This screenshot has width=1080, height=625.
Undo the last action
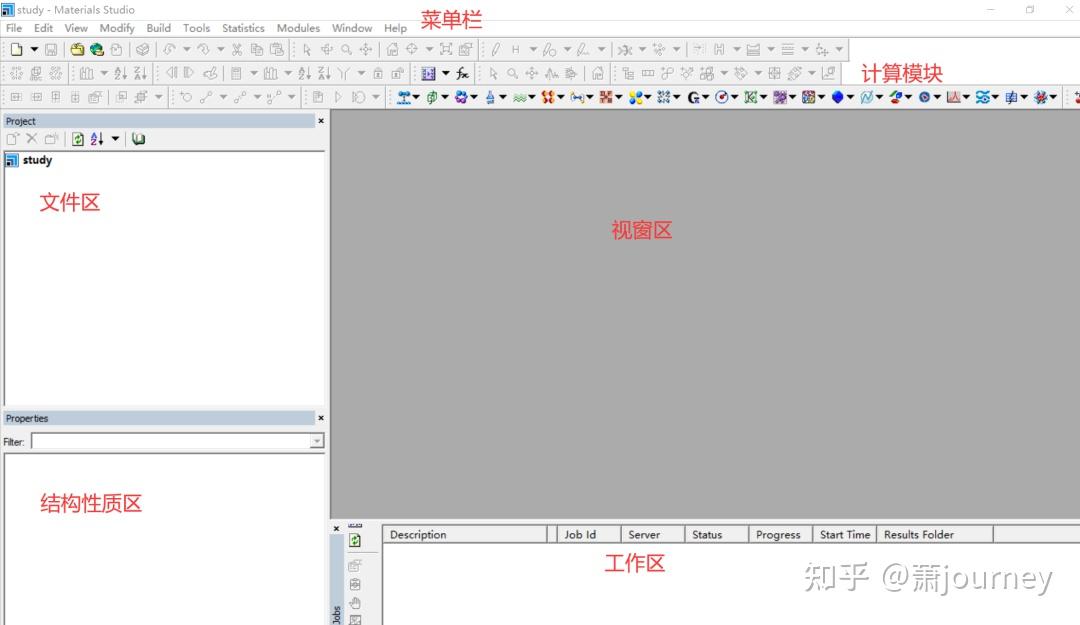[169, 48]
